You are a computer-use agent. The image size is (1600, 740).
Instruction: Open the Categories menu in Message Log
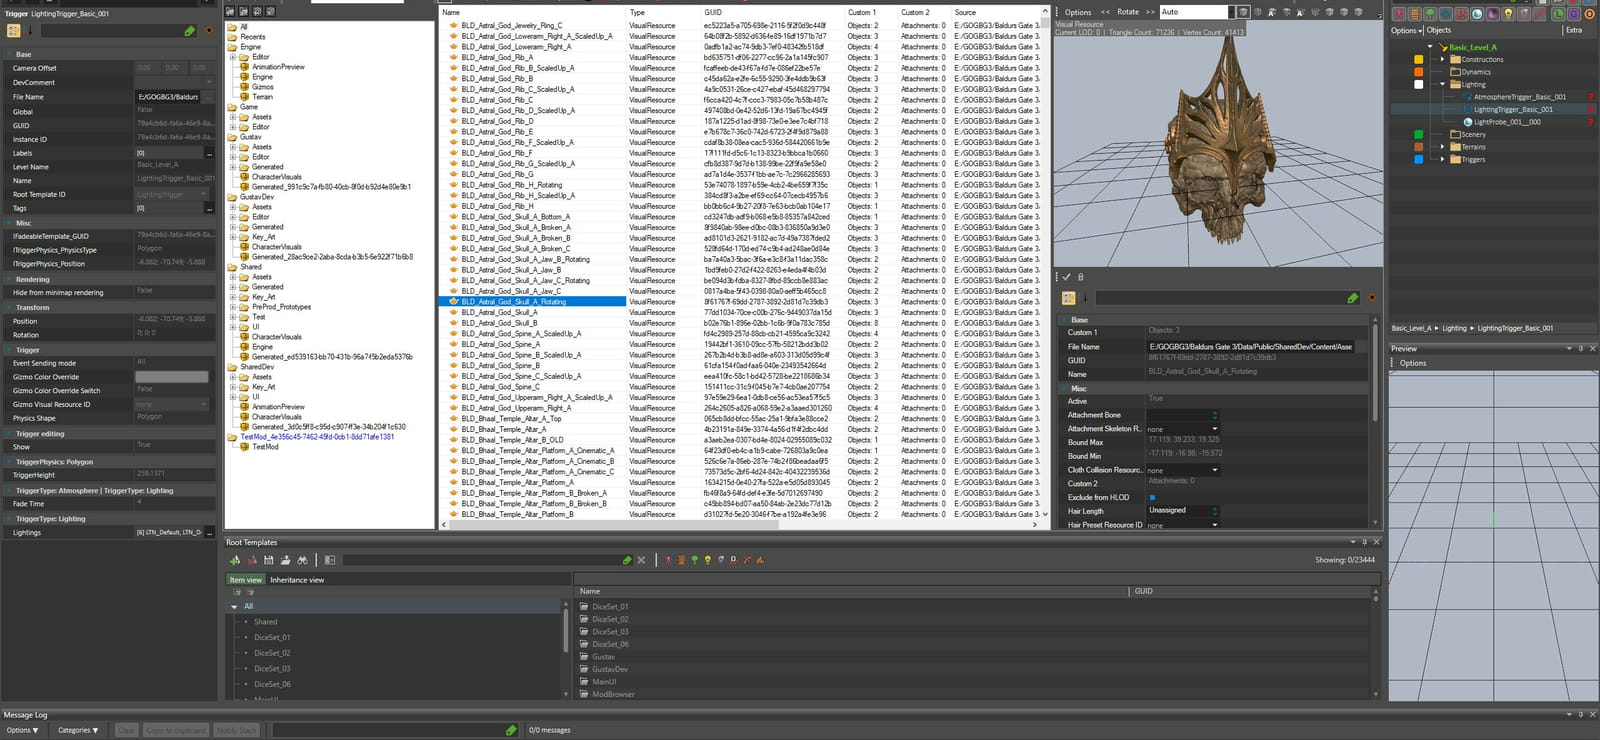point(78,730)
